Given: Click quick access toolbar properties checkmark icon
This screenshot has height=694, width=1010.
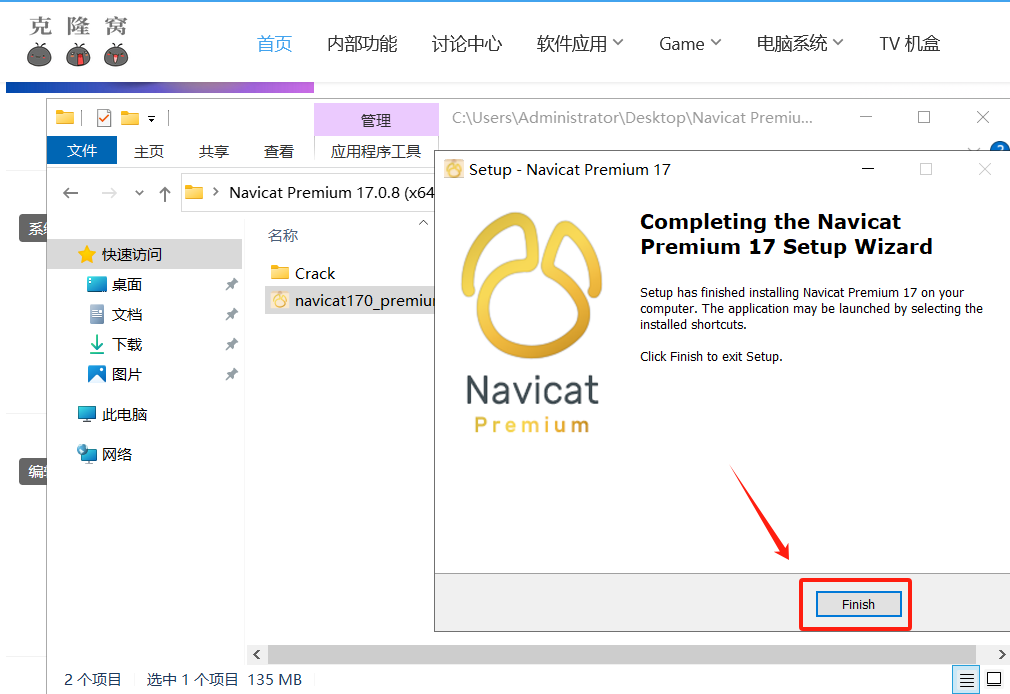Looking at the screenshot, I should (104, 118).
